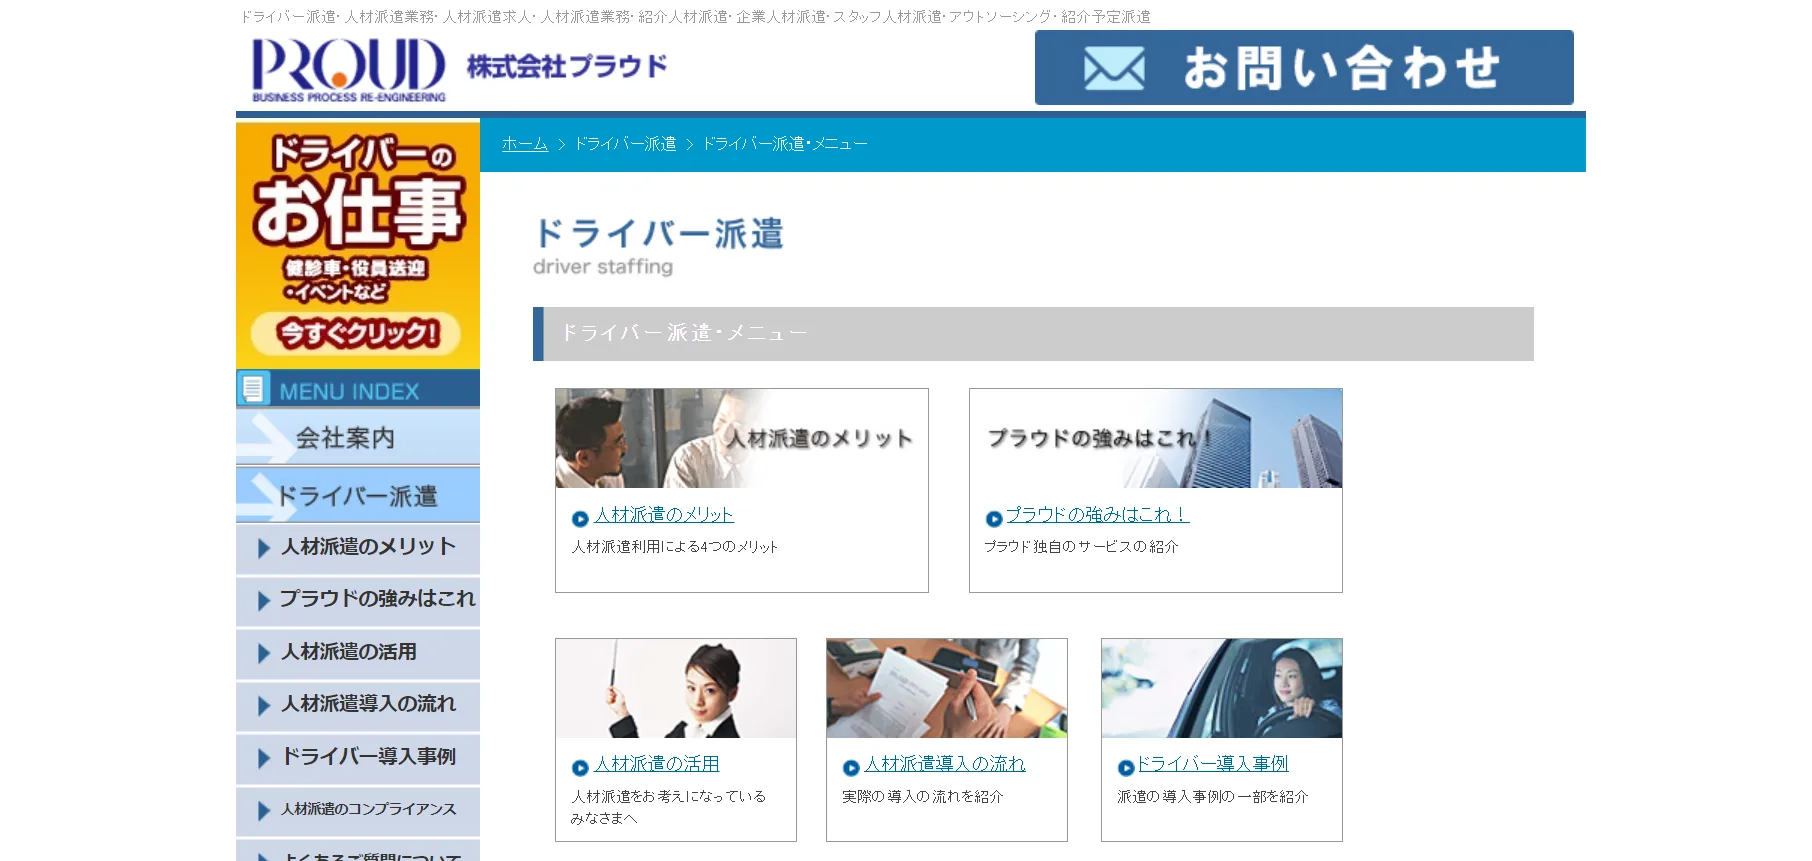Viewport: 1812px width, 861px height.
Task: Click arrow icon beside sidebar 人材派遣の活用
Action: pos(264,653)
